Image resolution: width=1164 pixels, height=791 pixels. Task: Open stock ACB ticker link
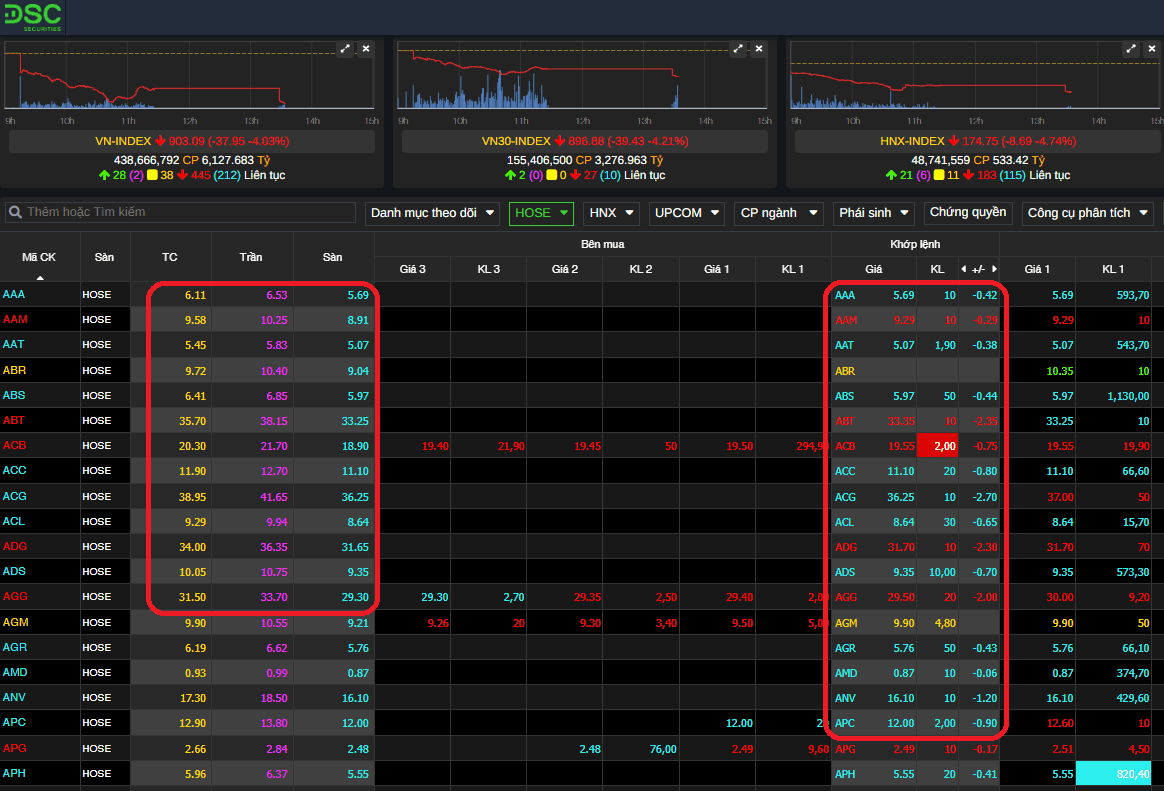coord(15,446)
